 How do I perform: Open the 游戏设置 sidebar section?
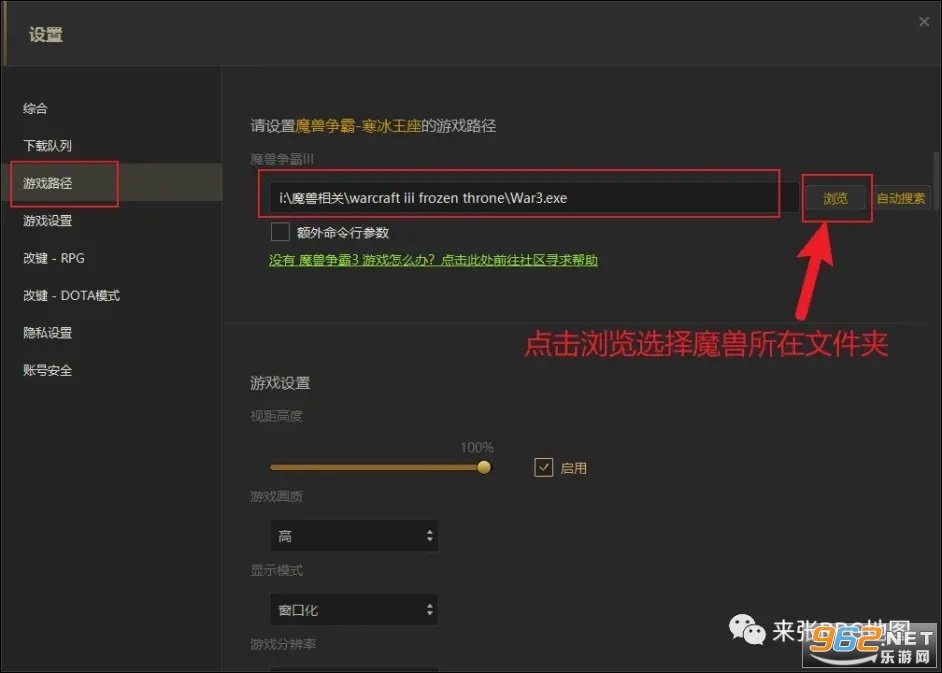[47, 221]
